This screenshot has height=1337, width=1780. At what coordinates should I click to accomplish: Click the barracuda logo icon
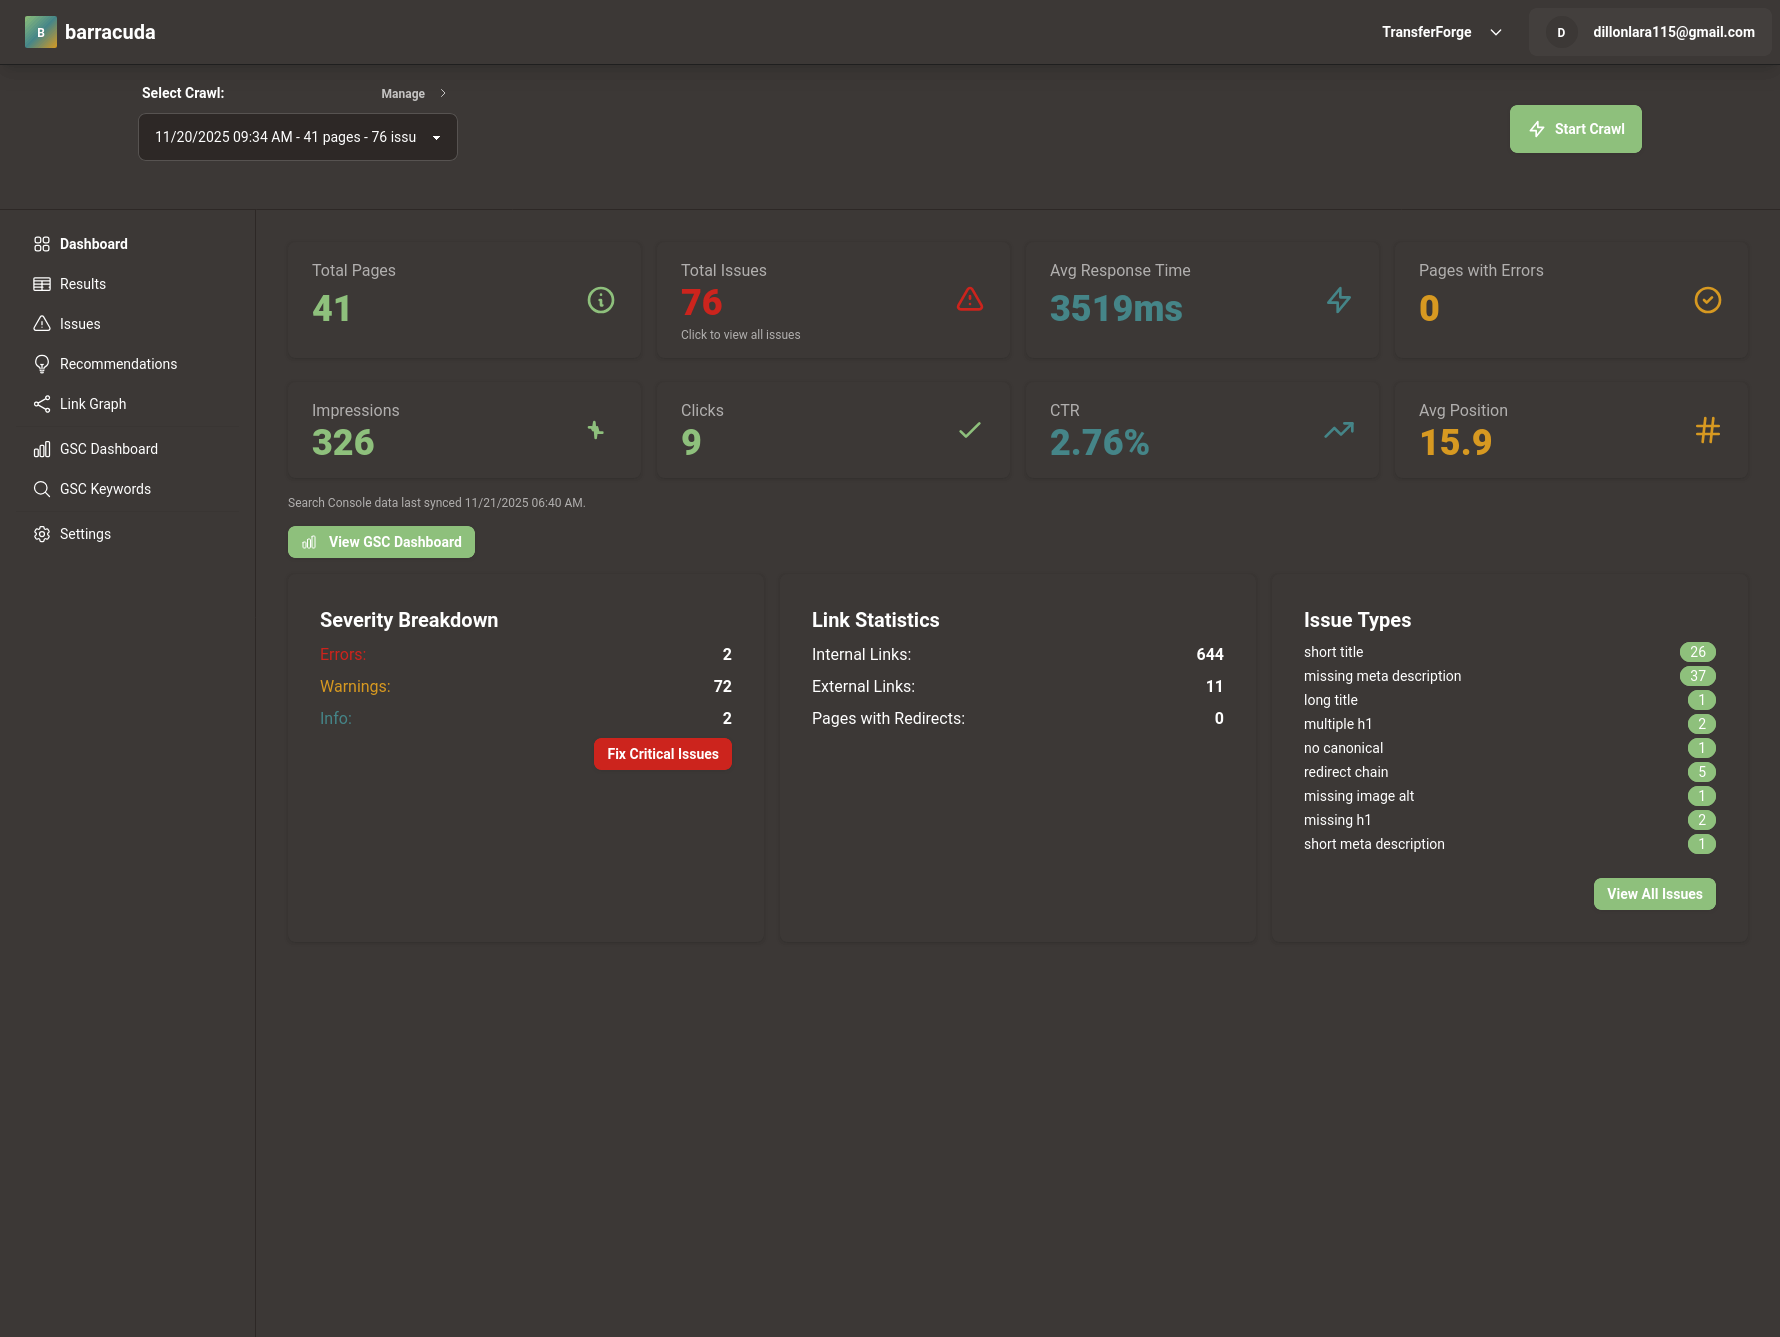pyautogui.click(x=41, y=31)
